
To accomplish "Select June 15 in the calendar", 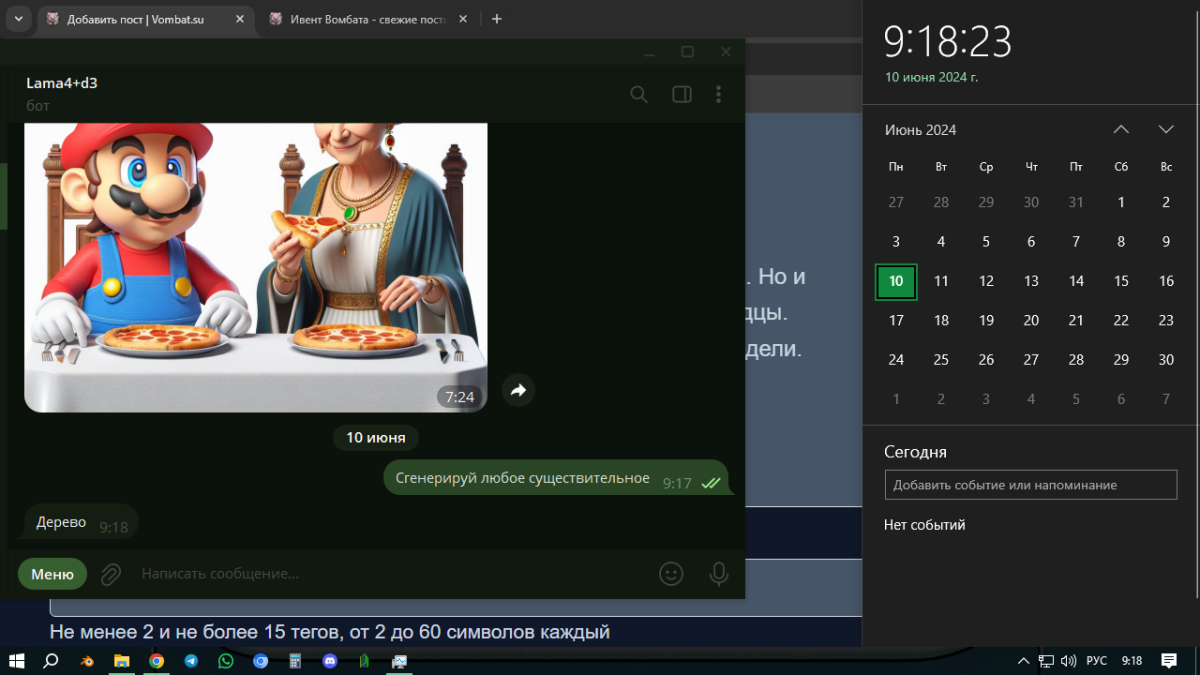I will click(1121, 282).
